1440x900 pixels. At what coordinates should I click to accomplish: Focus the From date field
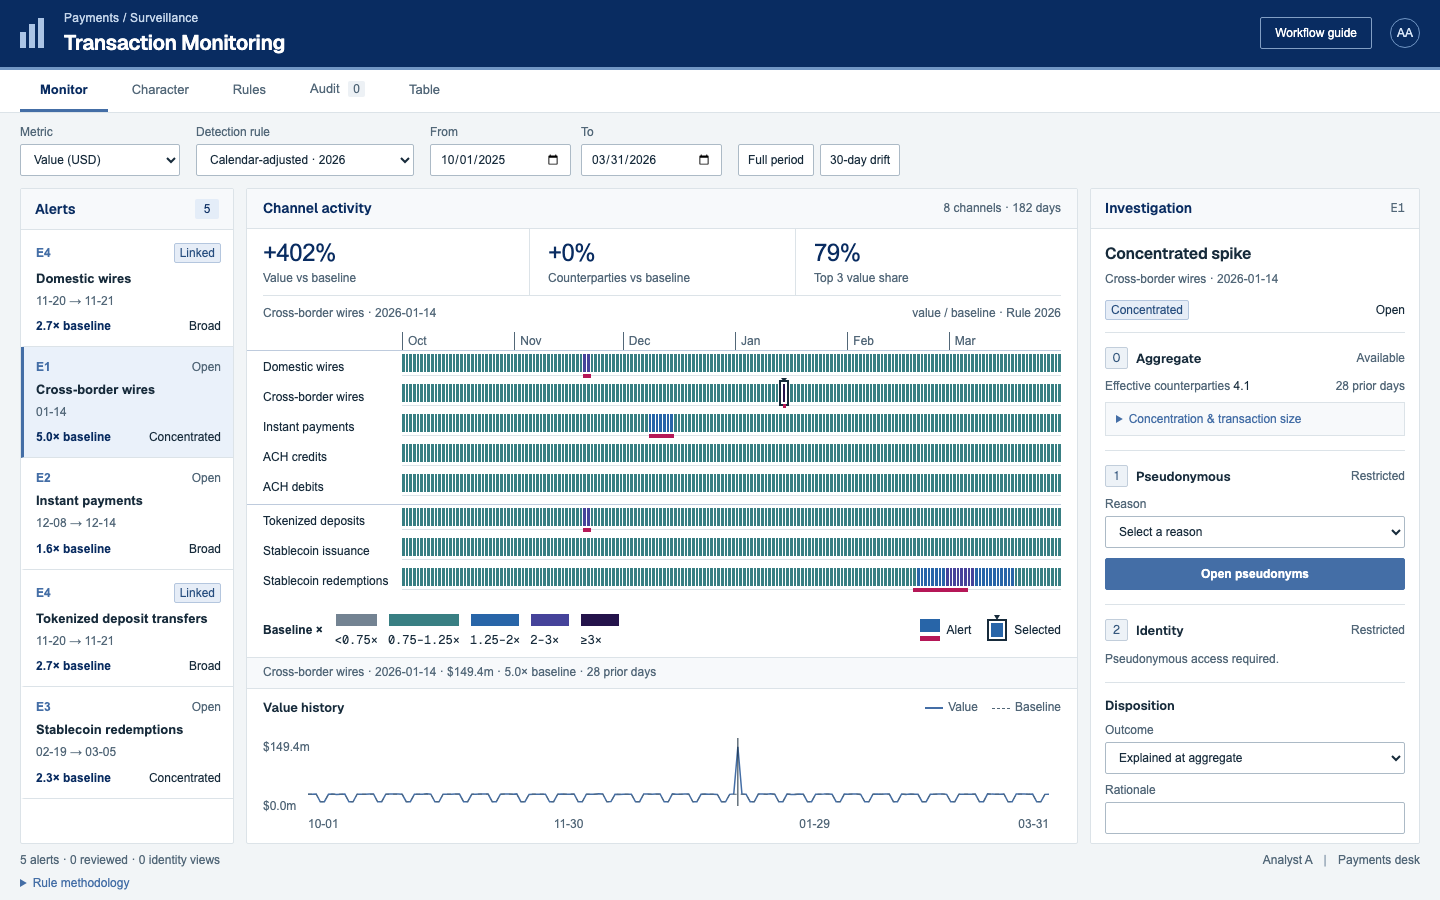pyautogui.click(x=500, y=160)
